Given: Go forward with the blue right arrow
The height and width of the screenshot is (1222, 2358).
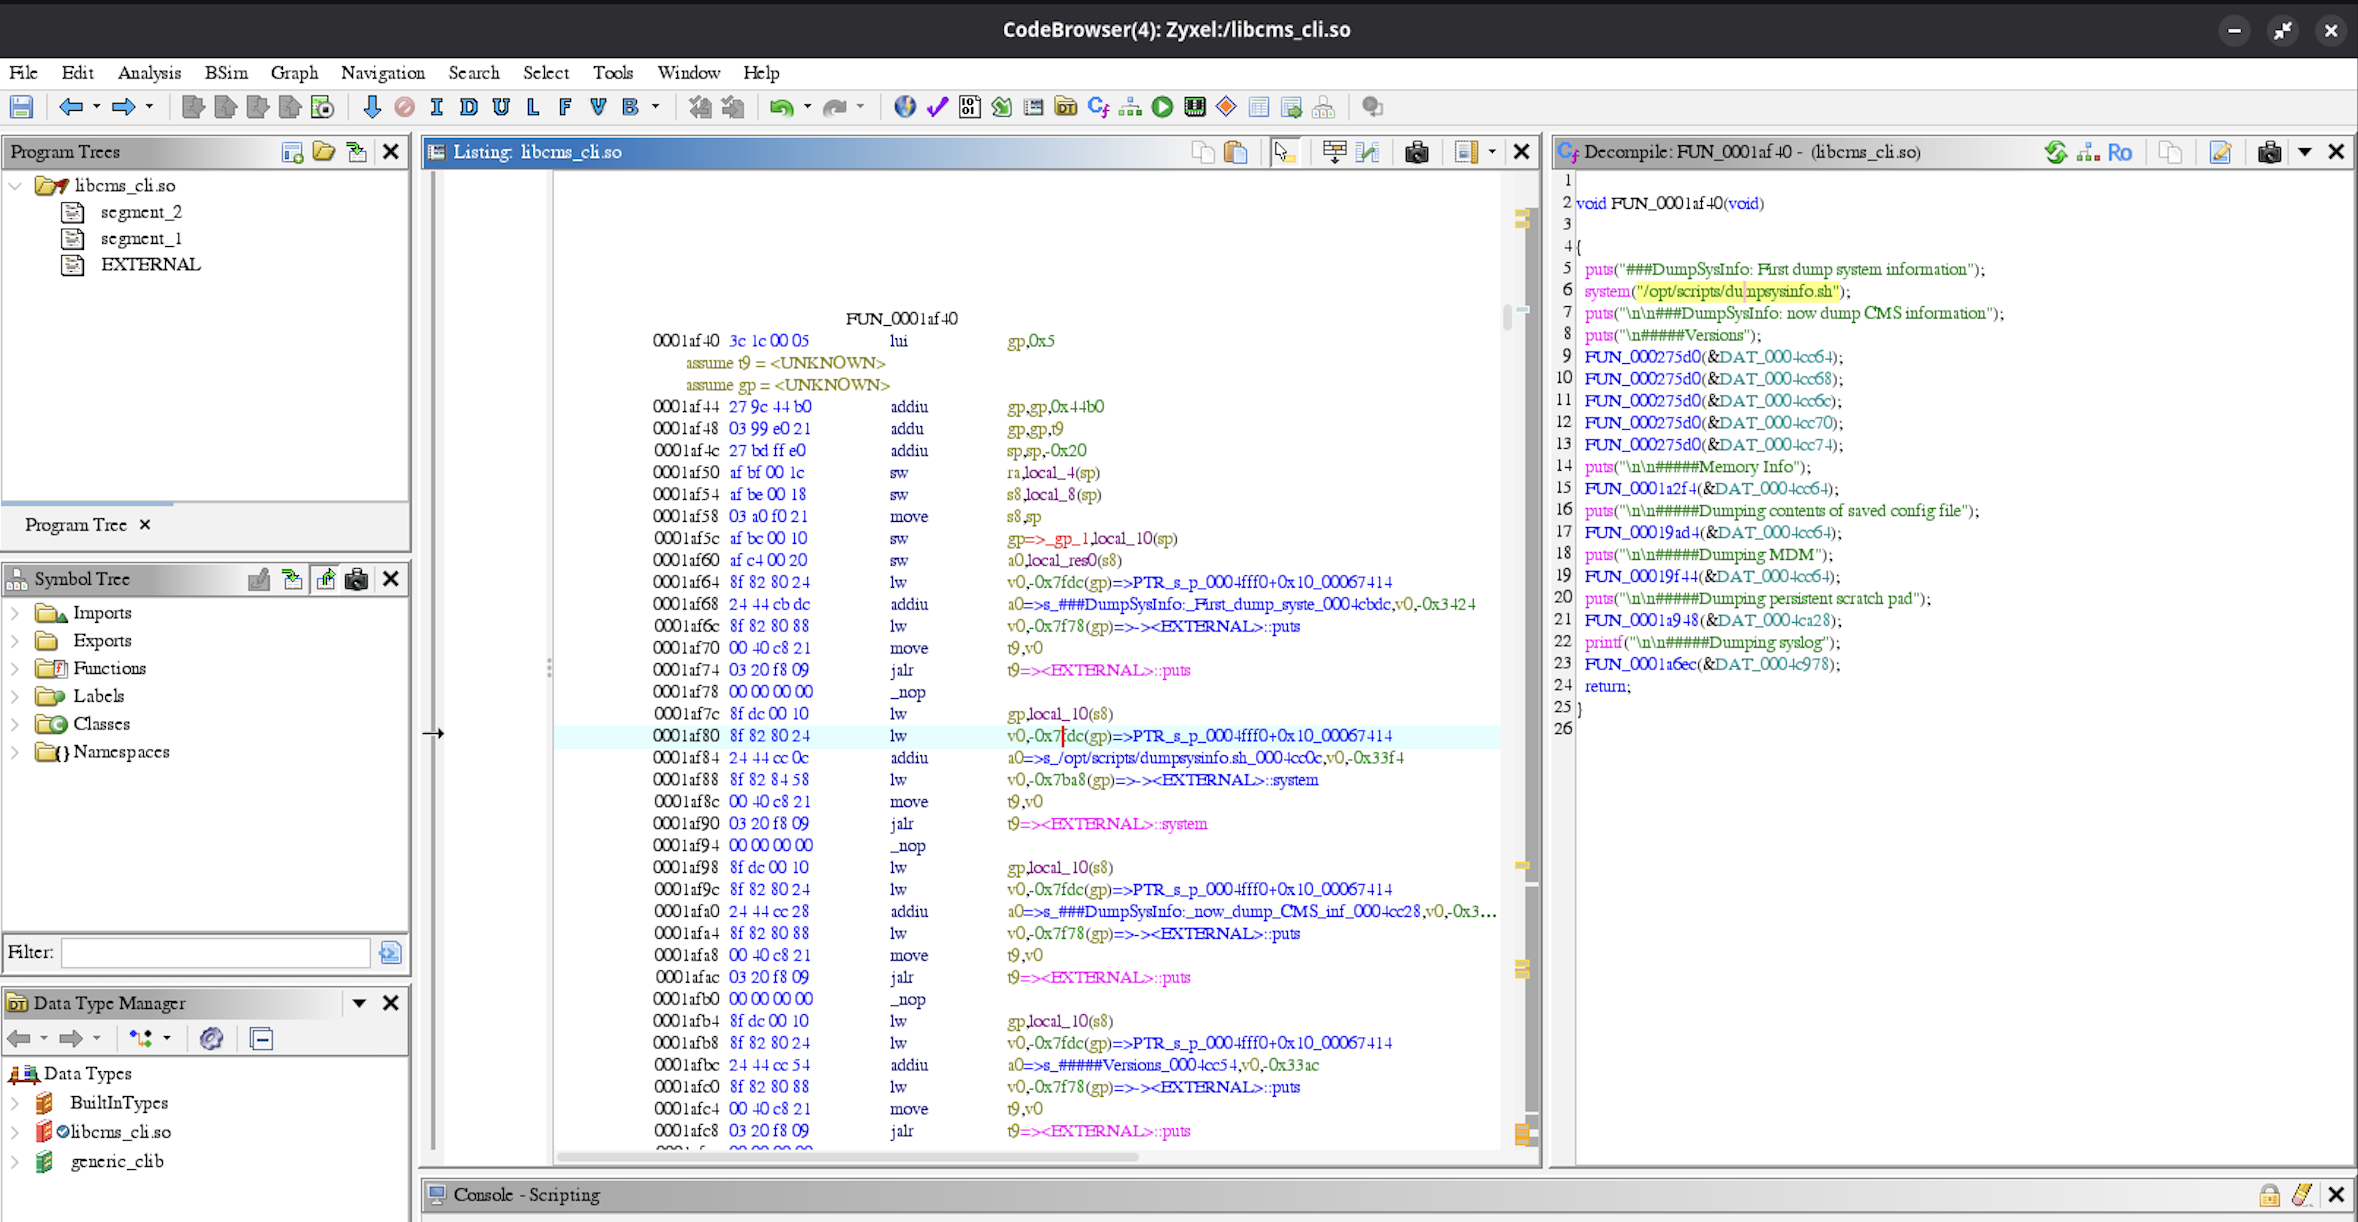Looking at the screenshot, I should 123,107.
